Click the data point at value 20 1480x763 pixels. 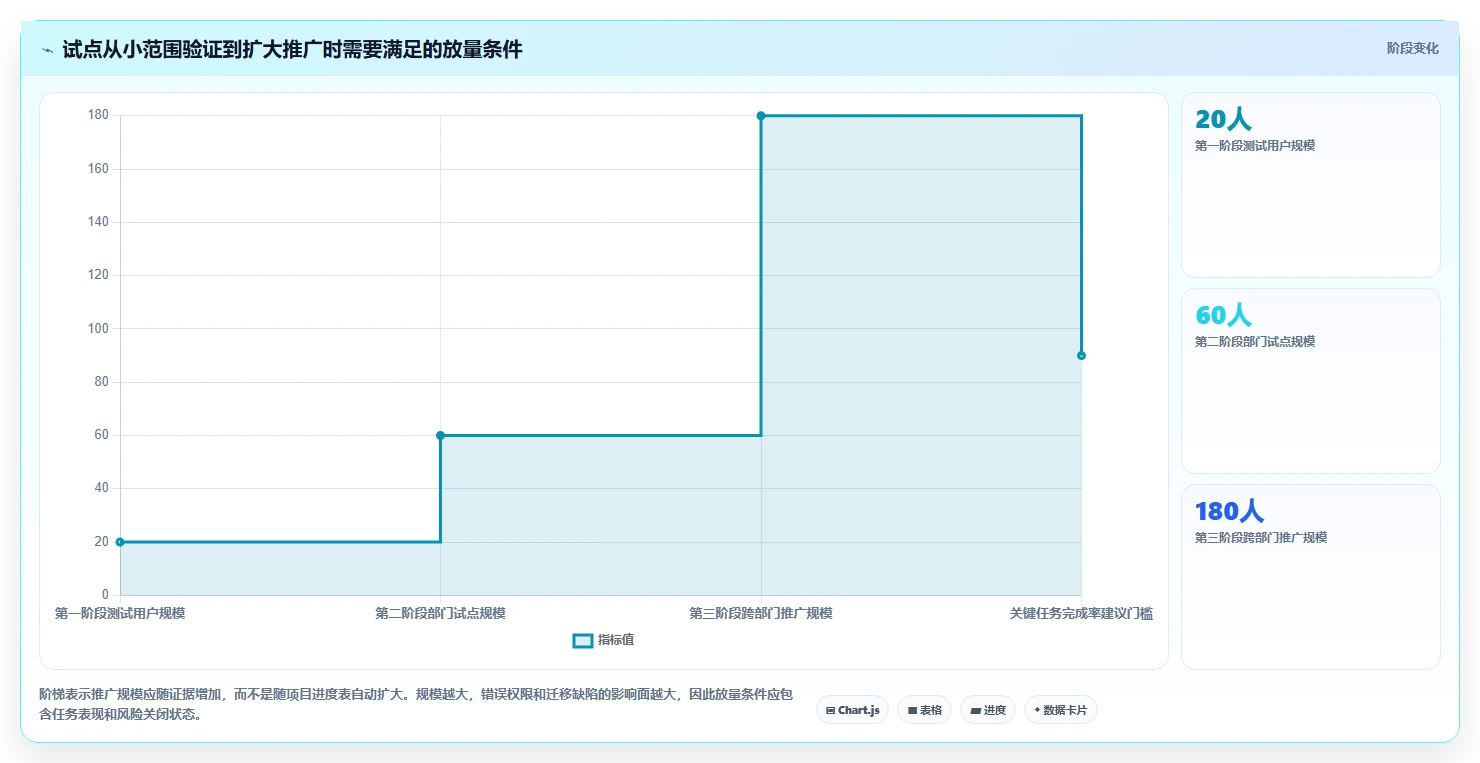(x=120, y=542)
